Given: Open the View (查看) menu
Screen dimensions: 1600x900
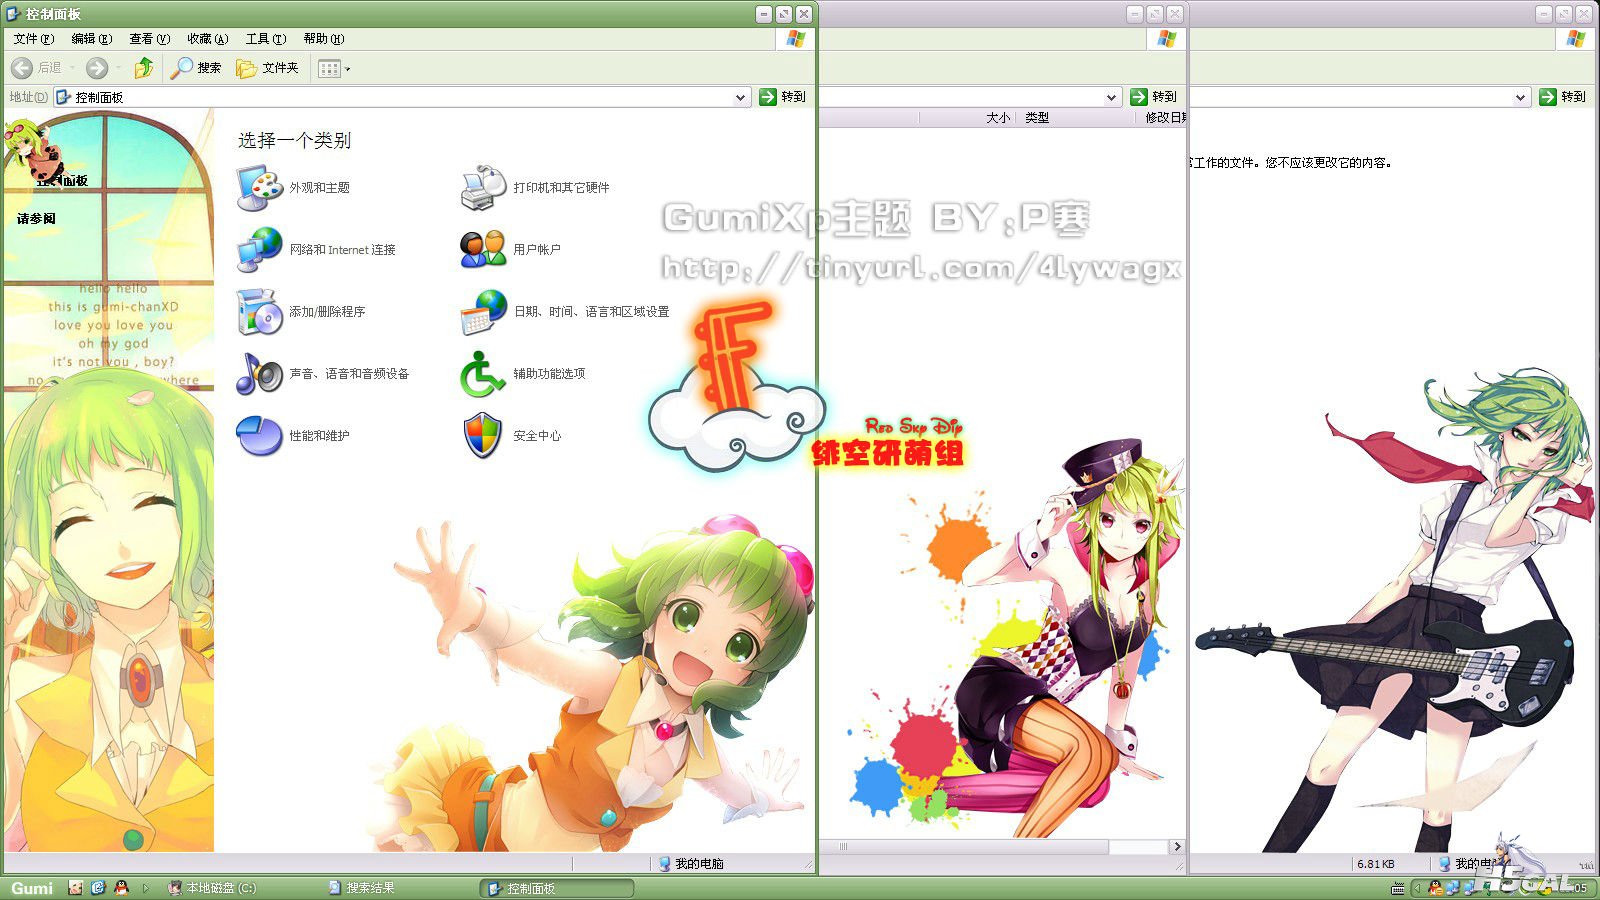Looking at the screenshot, I should (149, 39).
